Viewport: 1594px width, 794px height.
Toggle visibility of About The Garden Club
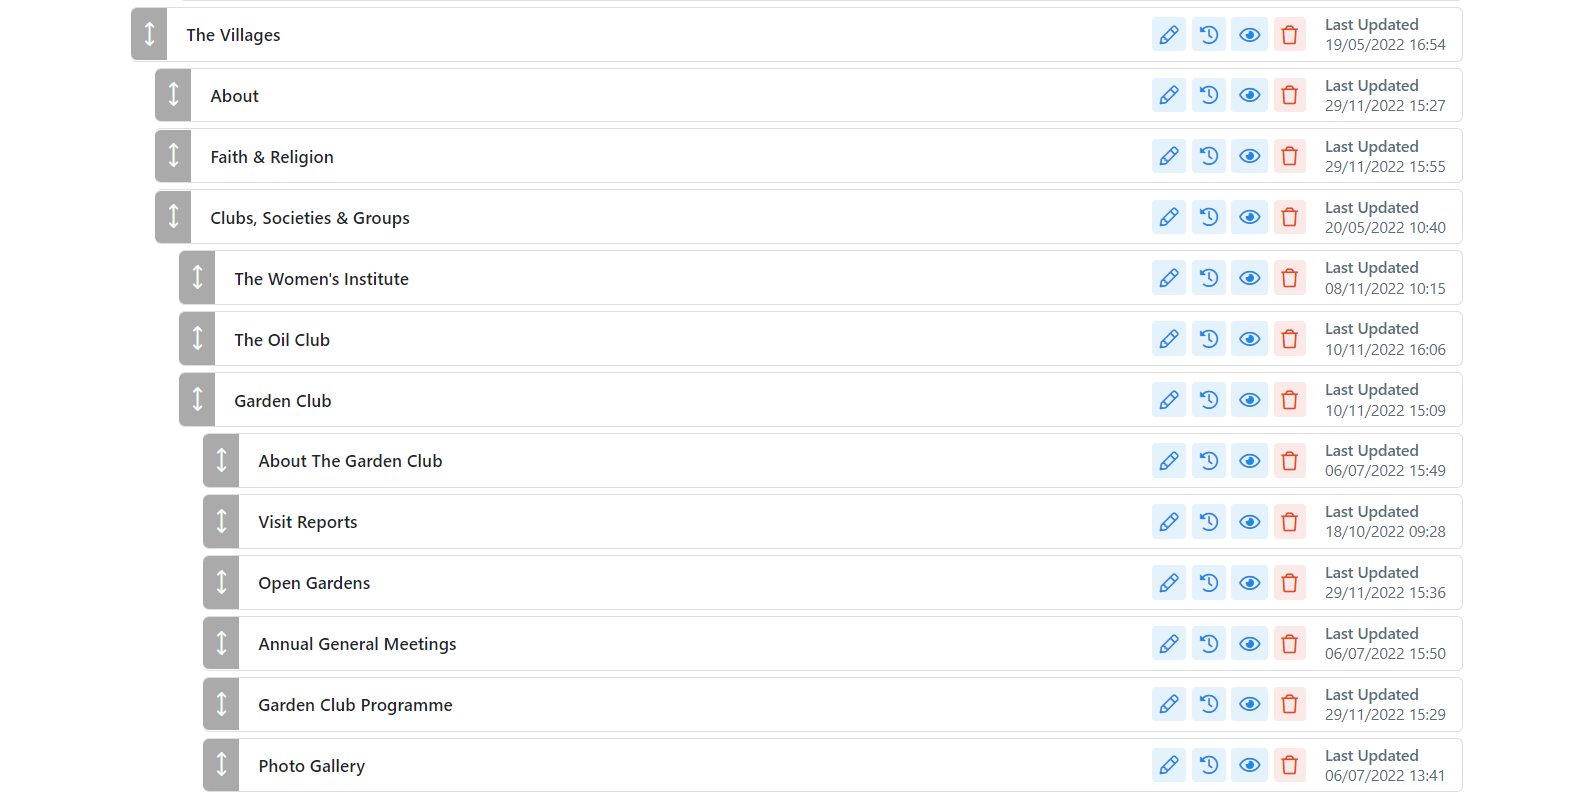point(1249,461)
